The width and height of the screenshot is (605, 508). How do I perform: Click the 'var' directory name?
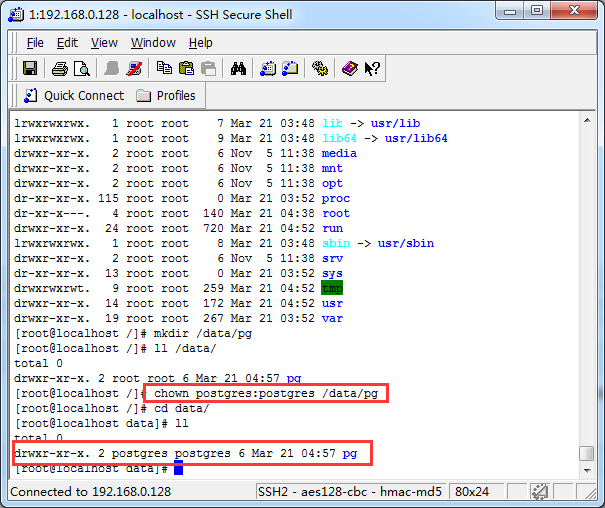332,318
